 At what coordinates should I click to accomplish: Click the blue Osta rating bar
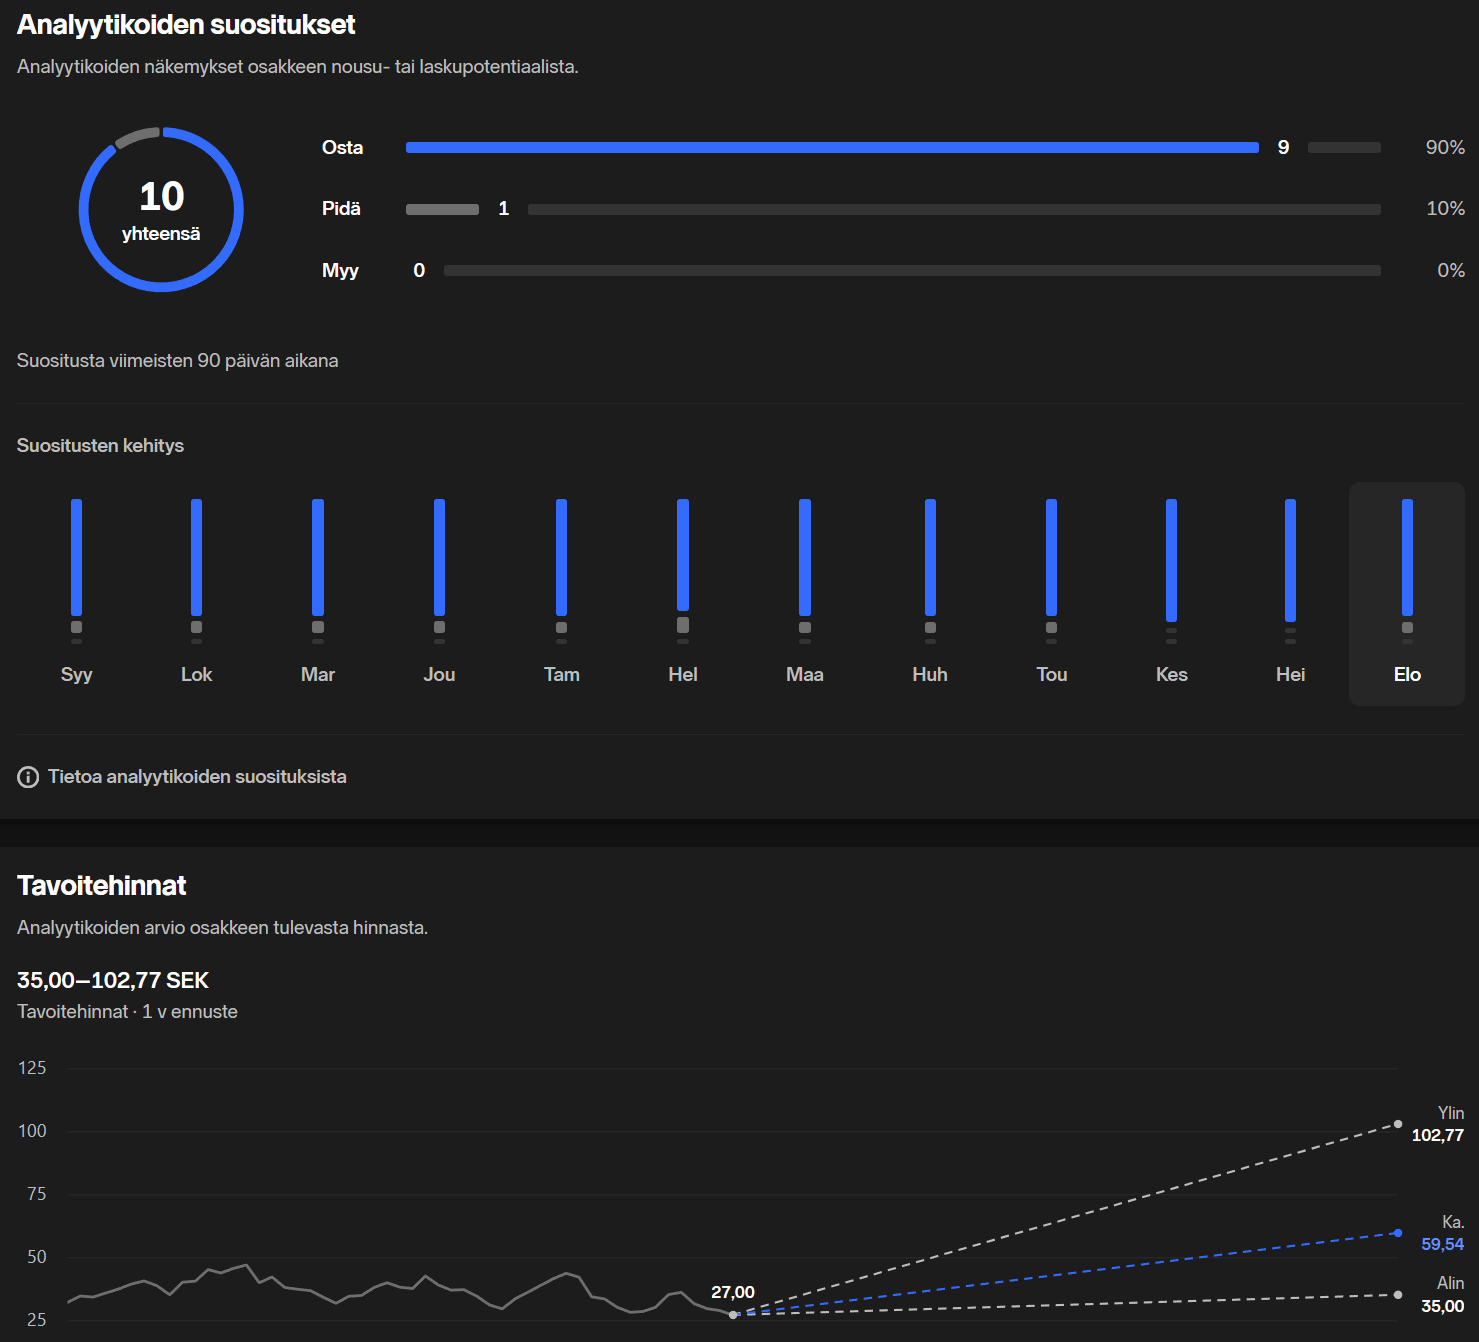point(831,148)
